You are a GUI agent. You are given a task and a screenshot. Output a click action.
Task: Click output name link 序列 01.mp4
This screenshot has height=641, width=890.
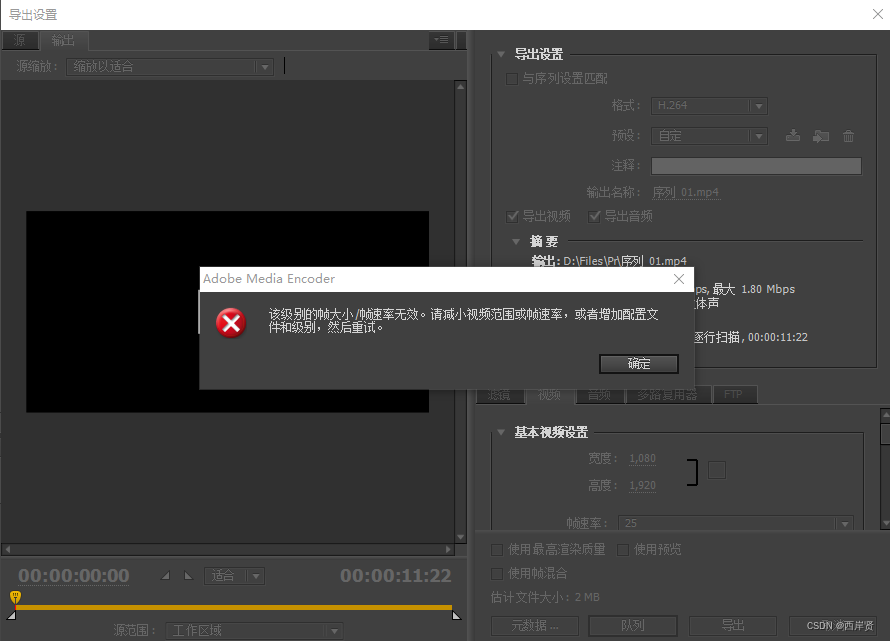pyautogui.click(x=686, y=192)
